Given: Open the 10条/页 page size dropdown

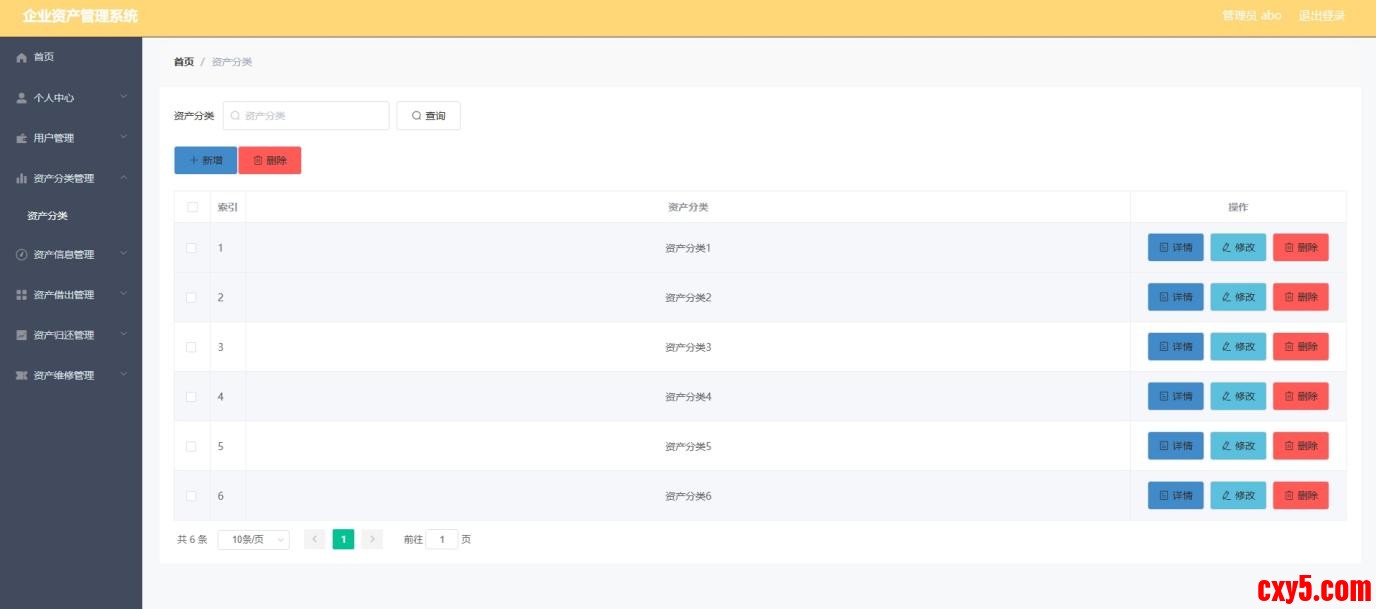Looking at the screenshot, I should click(253, 540).
